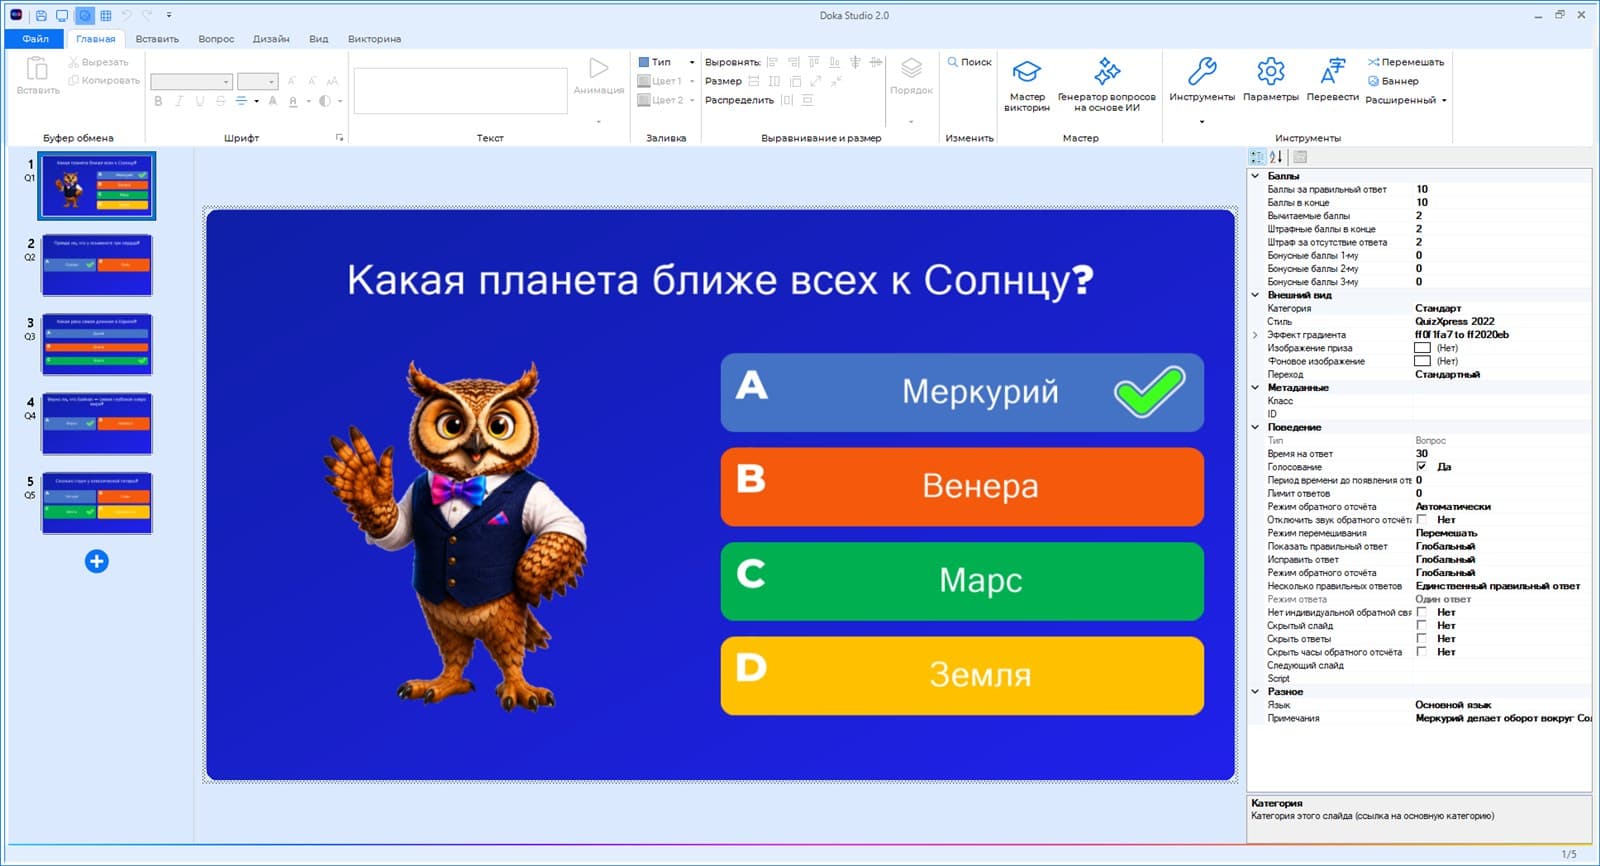This screenshot has height=866, width=1600.
Task: Select answer B Венера on the slide
Action: coord(962,486)
